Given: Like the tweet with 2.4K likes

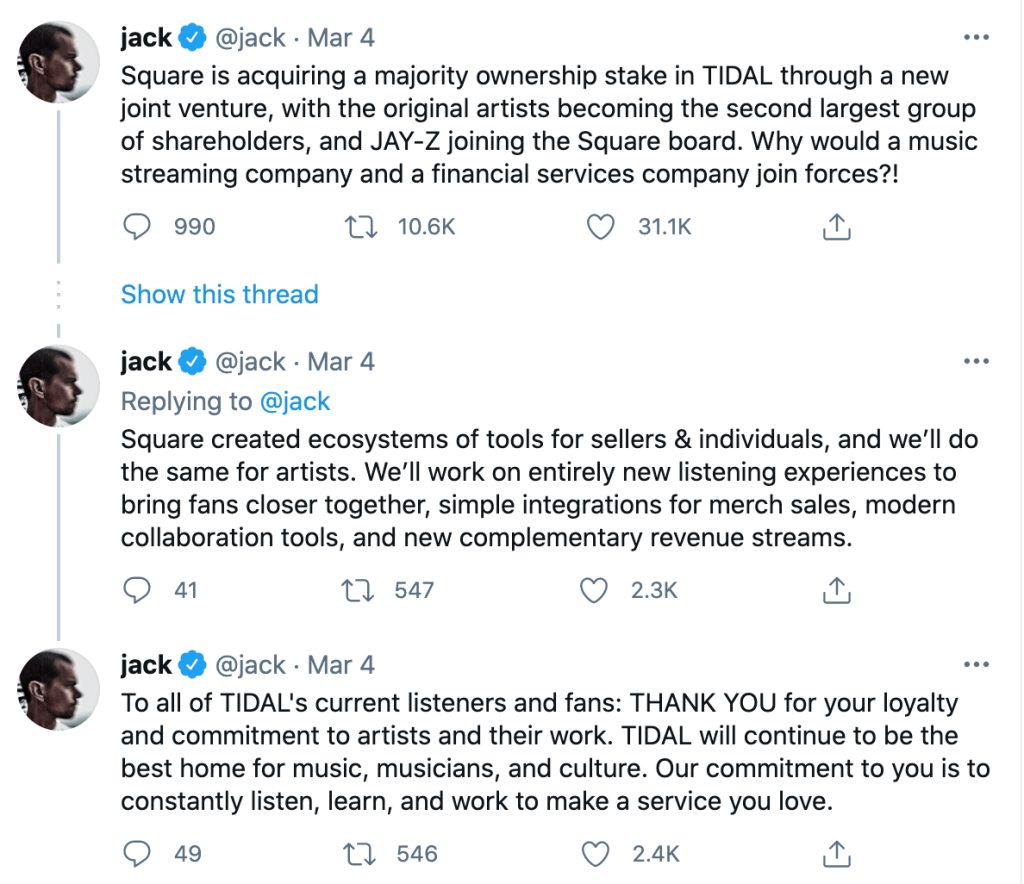Looking at the screenshot, I should coord(595,854).
